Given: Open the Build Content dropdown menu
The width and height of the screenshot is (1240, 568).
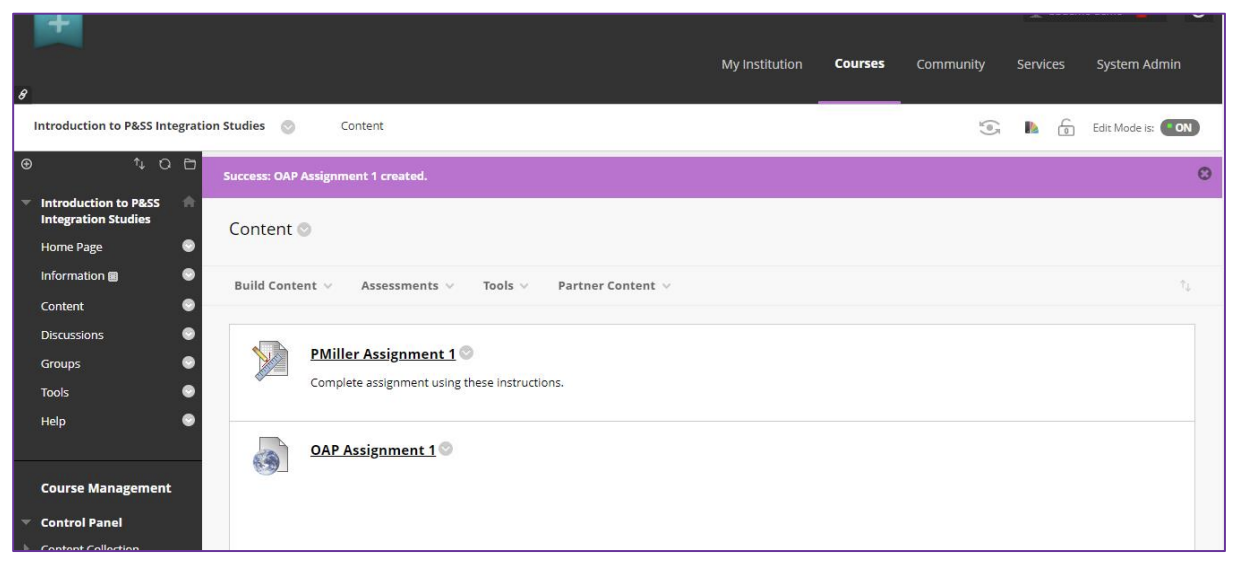Looking at the screenshot, I should tap(283, 286).
